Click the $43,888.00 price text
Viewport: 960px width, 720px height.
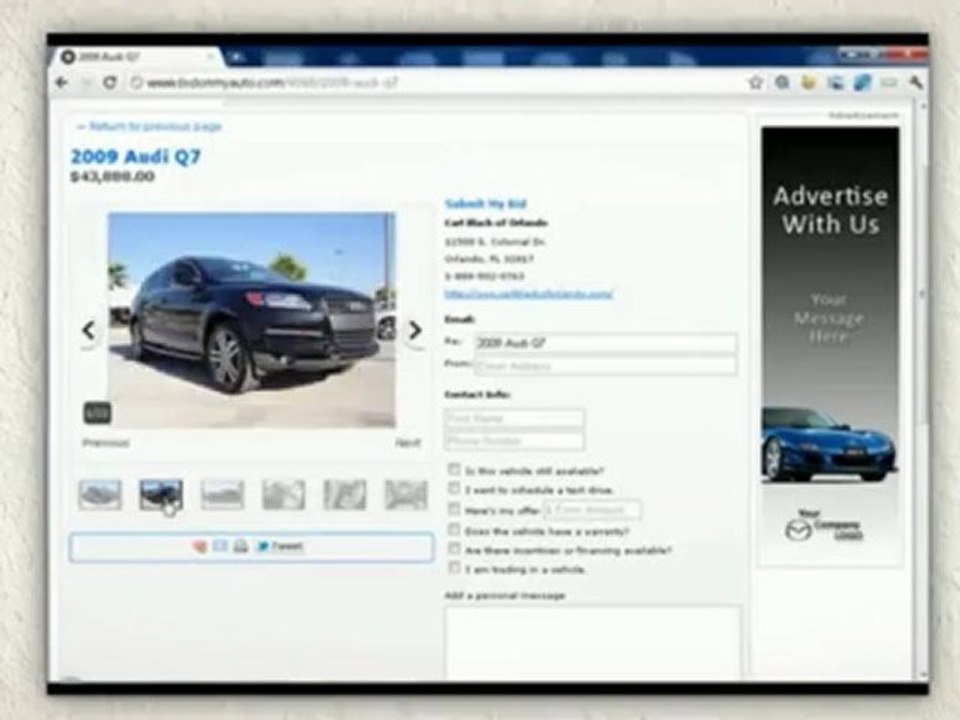(113, 177)
